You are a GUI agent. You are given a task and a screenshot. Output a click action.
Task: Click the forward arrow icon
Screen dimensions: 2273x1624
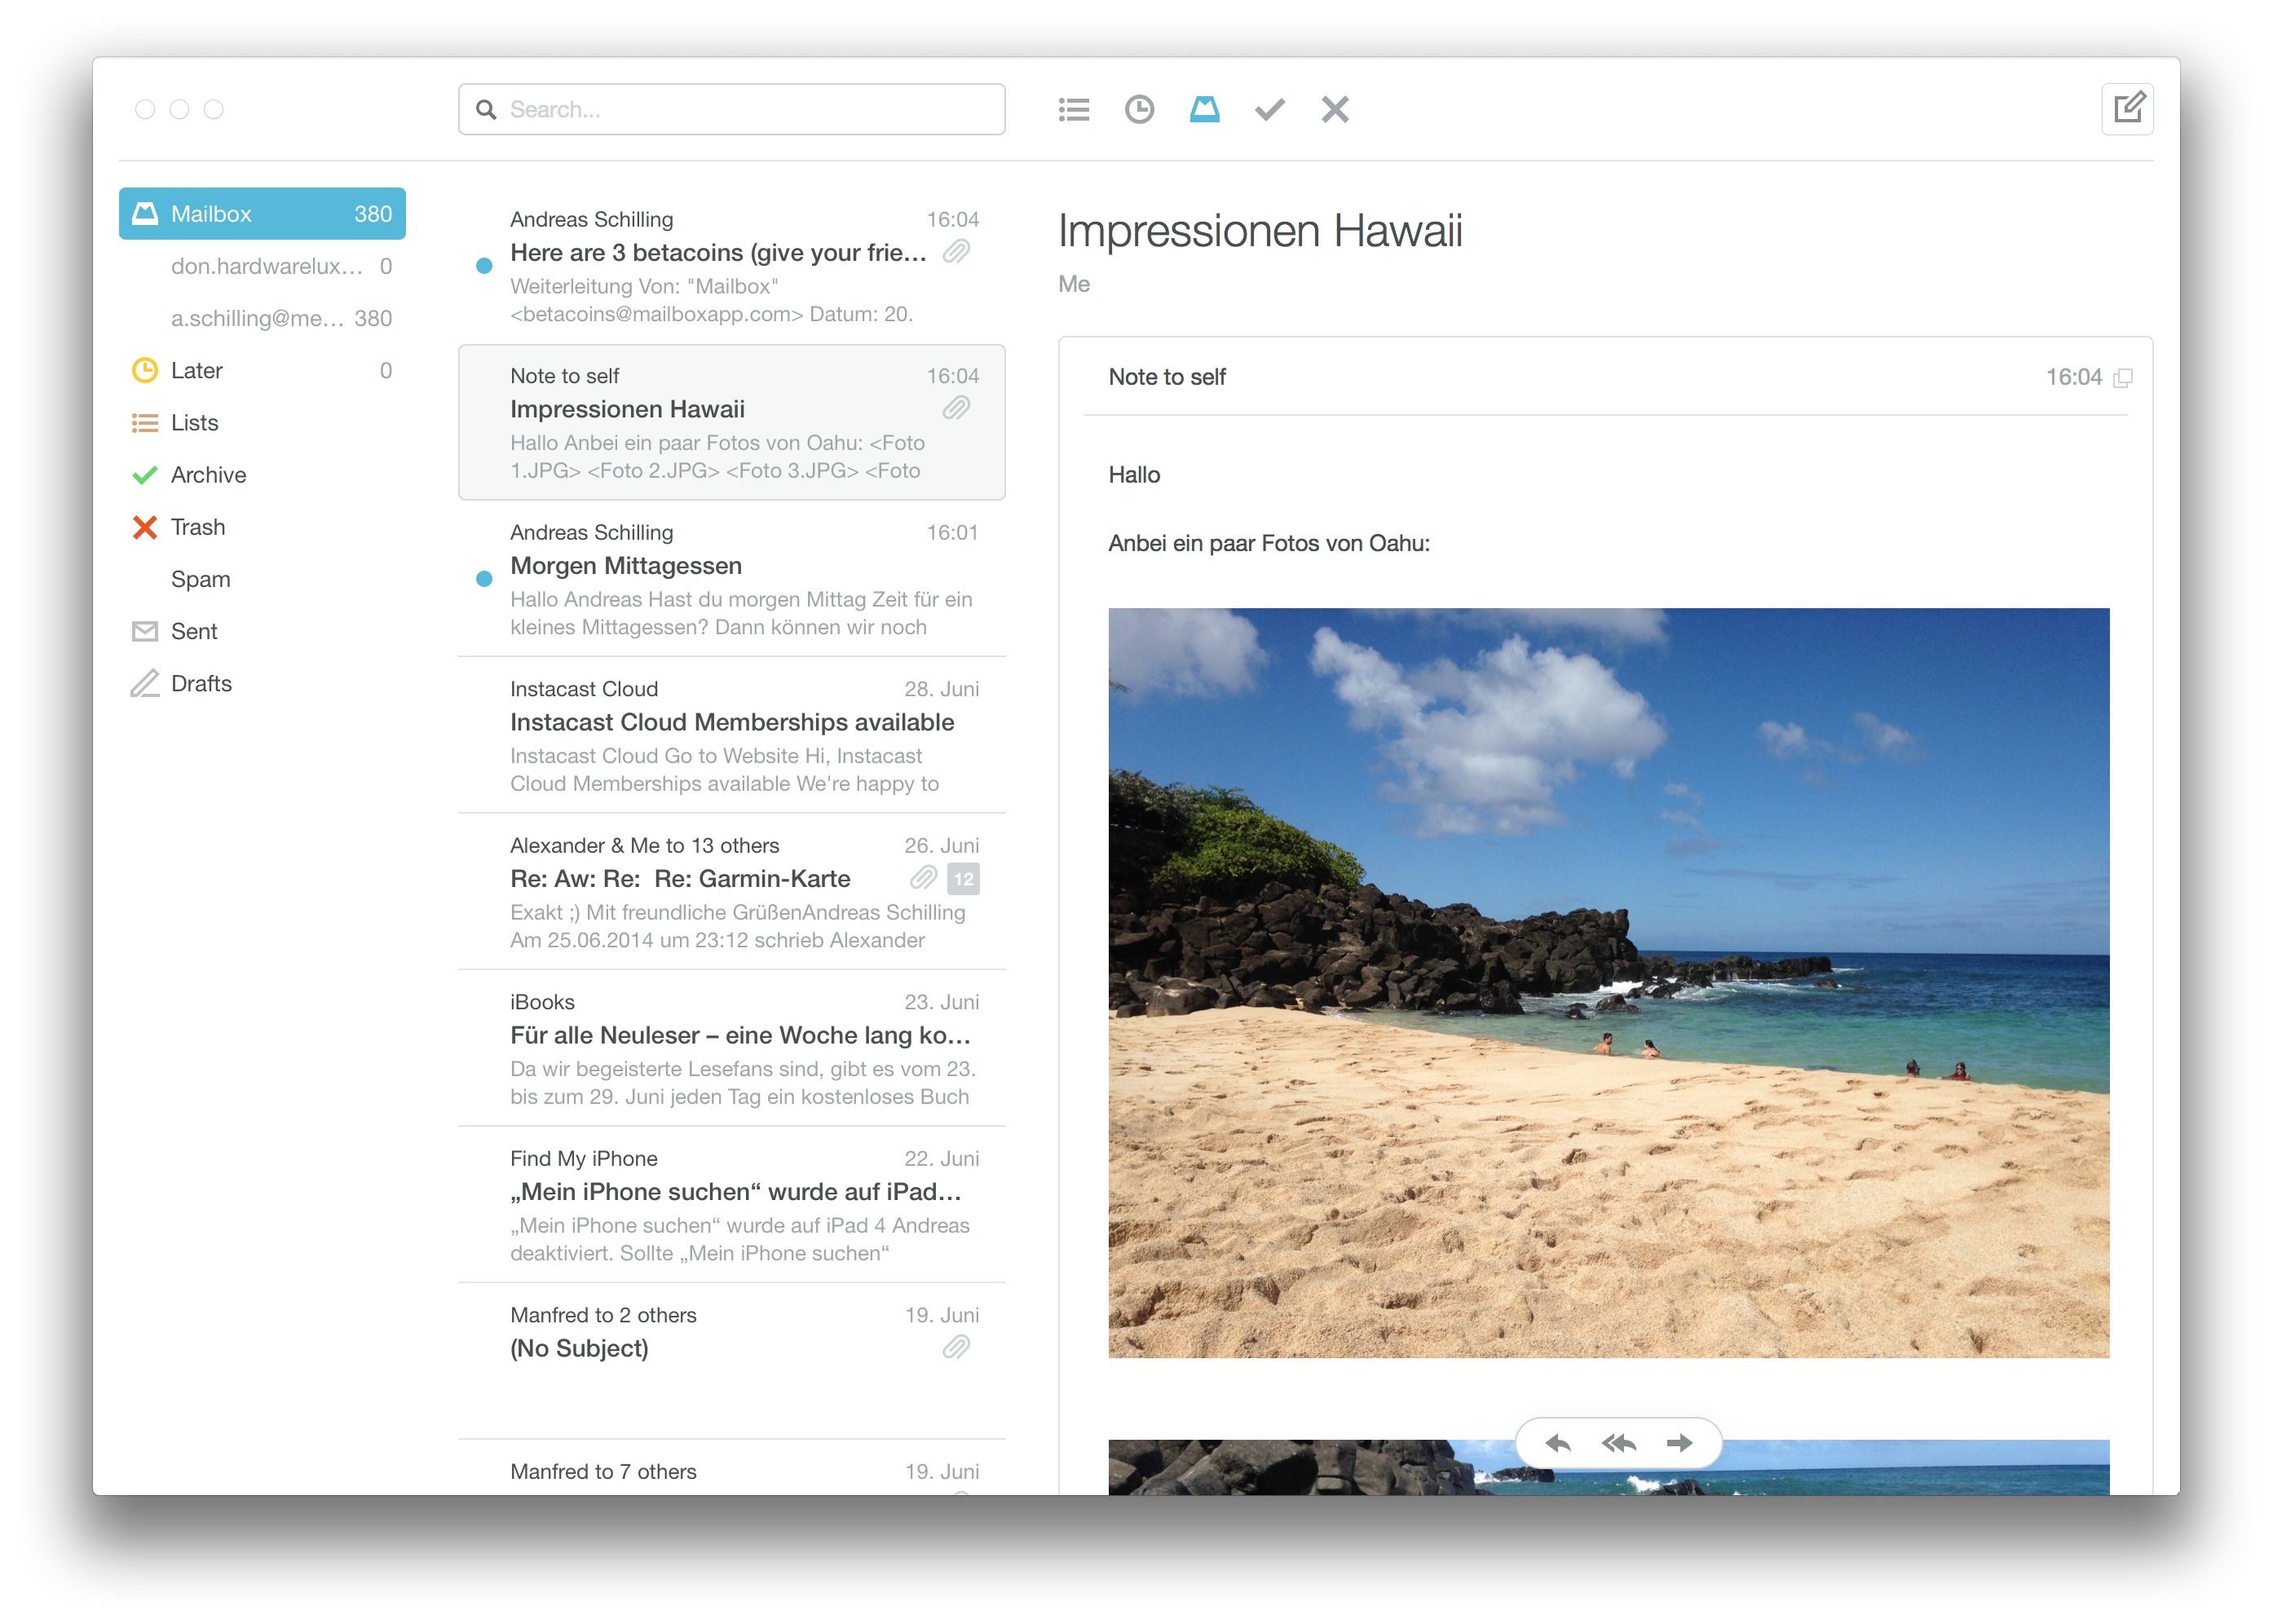coord(1679,1442)
